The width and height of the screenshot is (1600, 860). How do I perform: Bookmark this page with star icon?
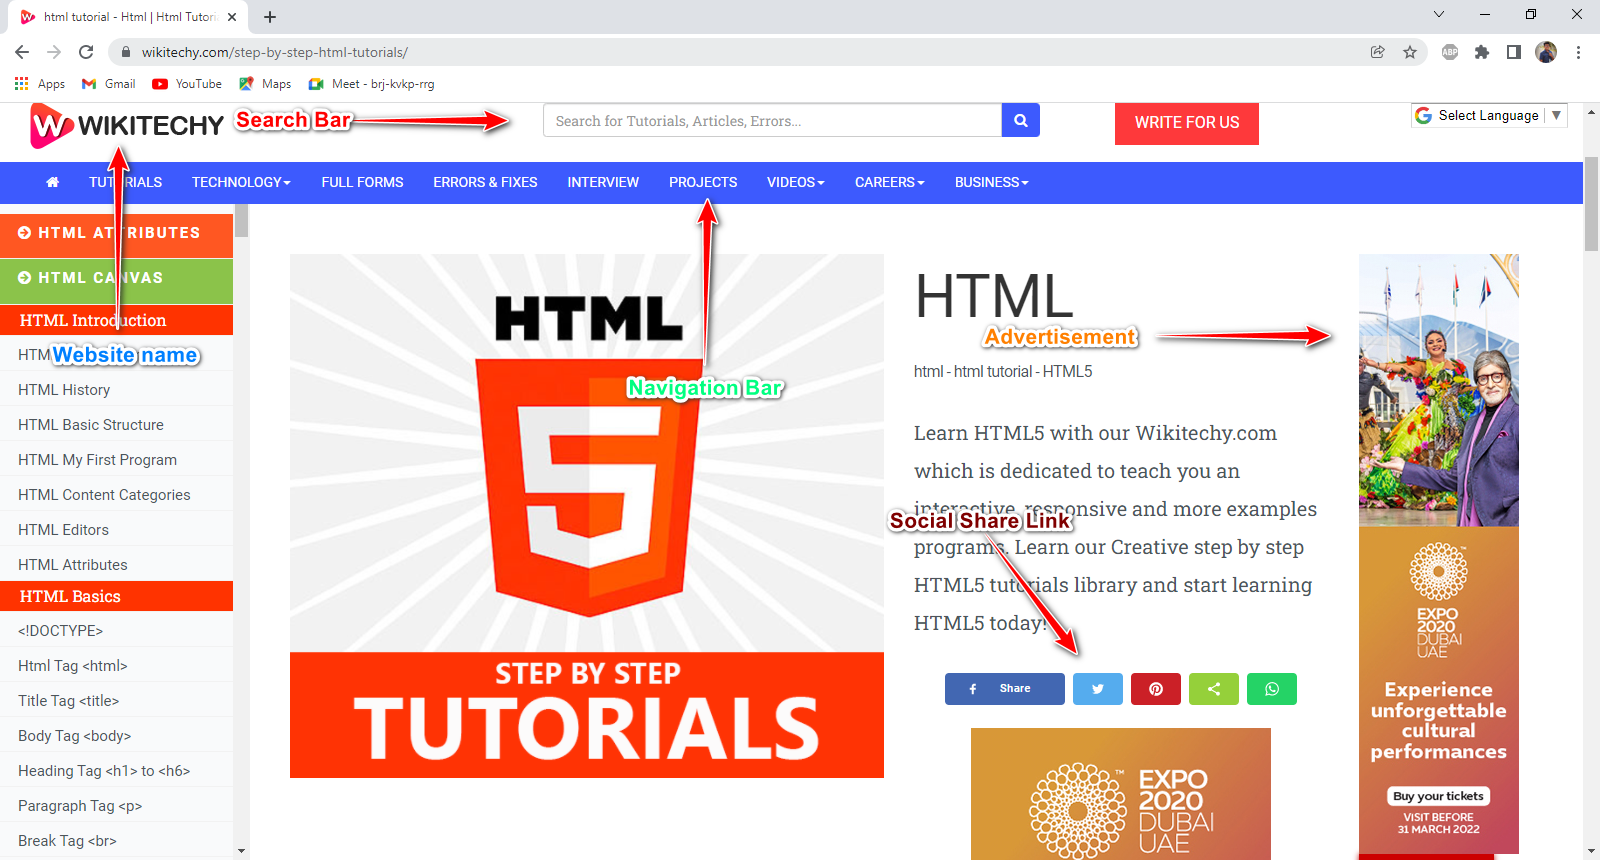1410,52
